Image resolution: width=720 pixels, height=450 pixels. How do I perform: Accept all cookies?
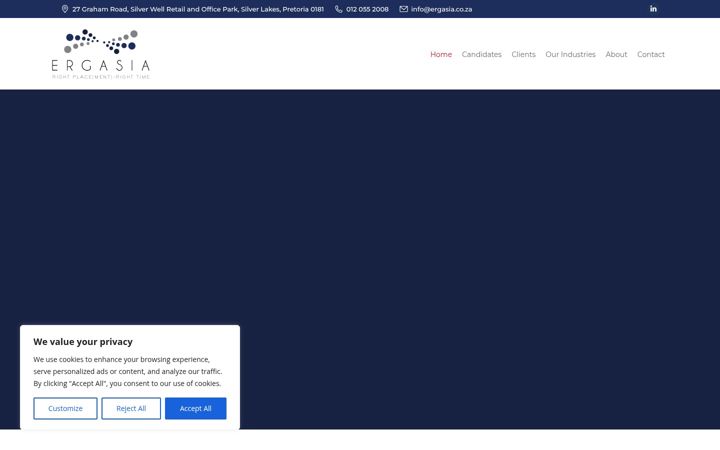click(x=196, y=408)
